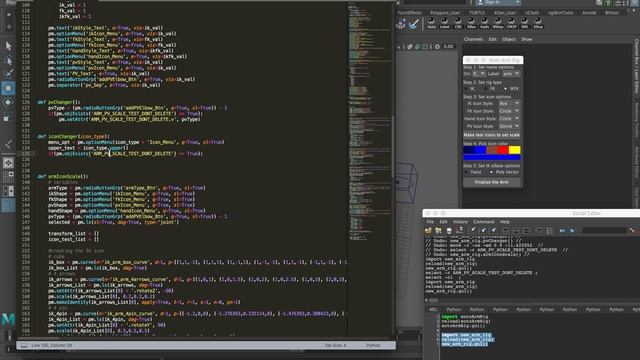The image size is (640, 360).
Task: Click the Channel Box / Layer Editor side tab
Action: 636,67
